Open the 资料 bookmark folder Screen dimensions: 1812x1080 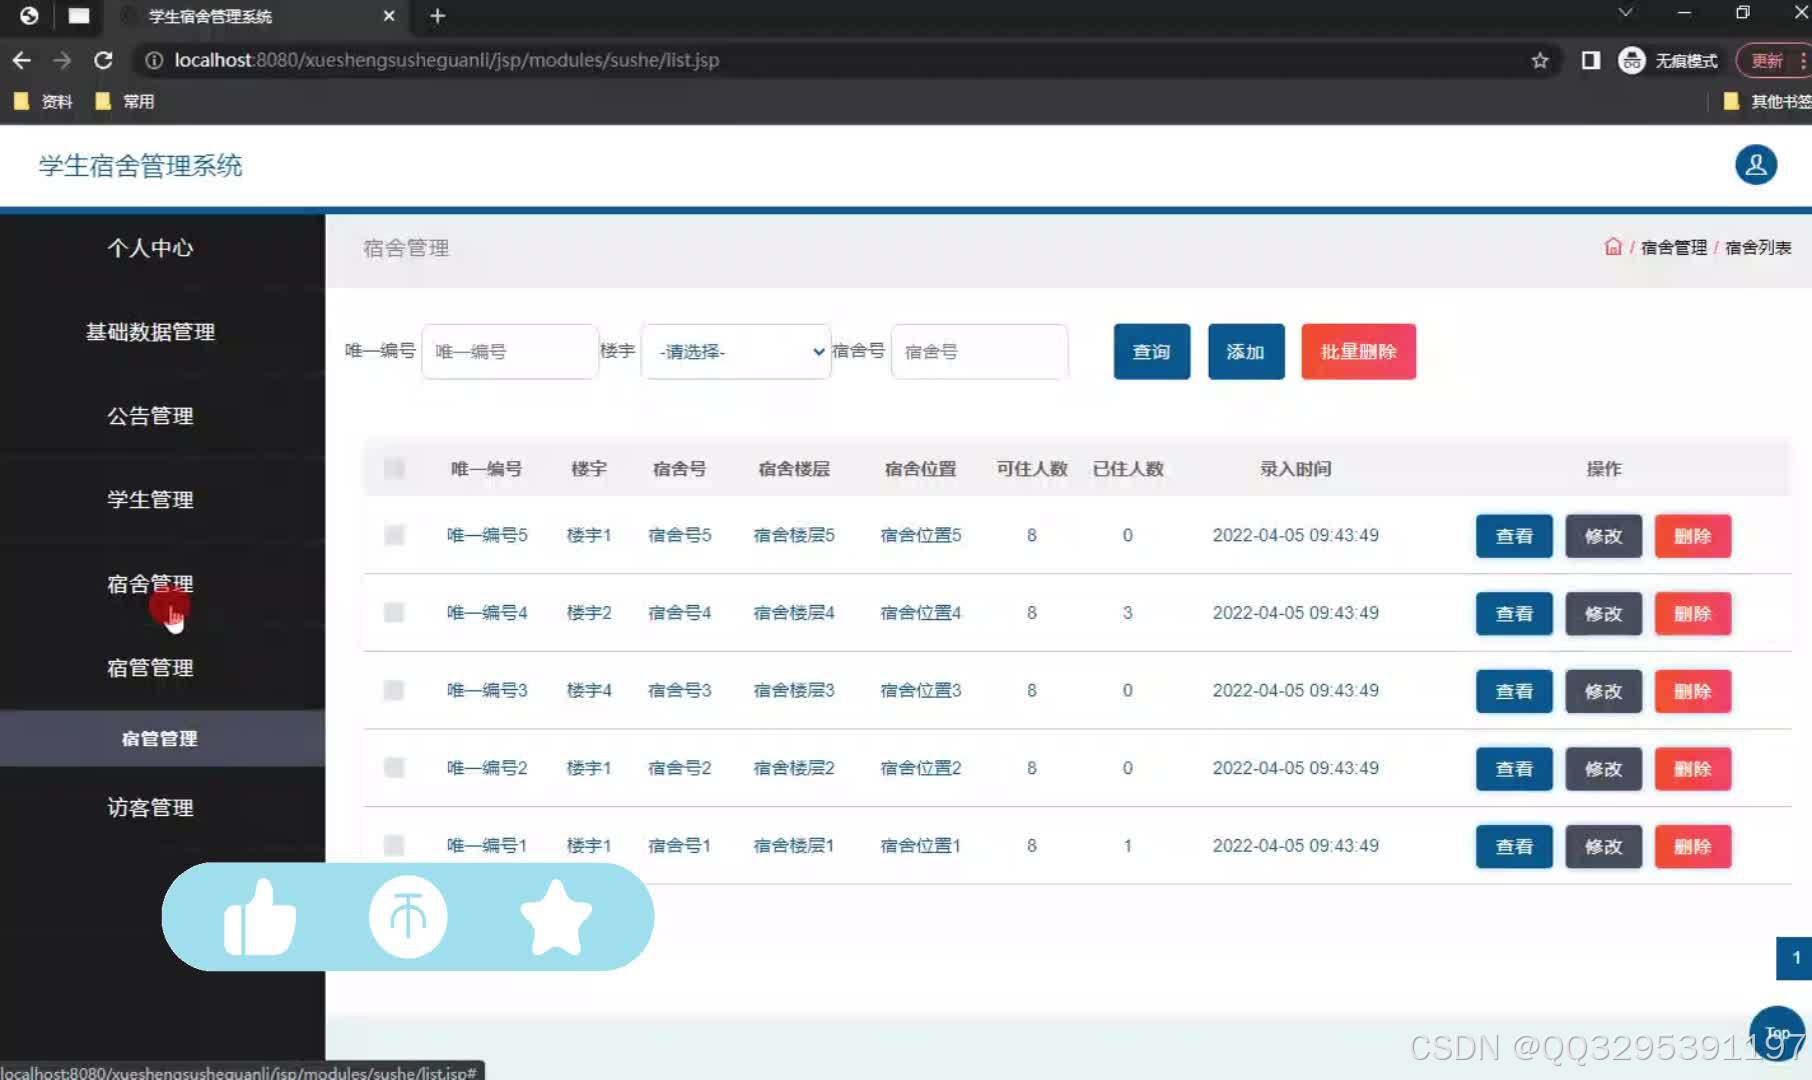click(x=43, y=101)
